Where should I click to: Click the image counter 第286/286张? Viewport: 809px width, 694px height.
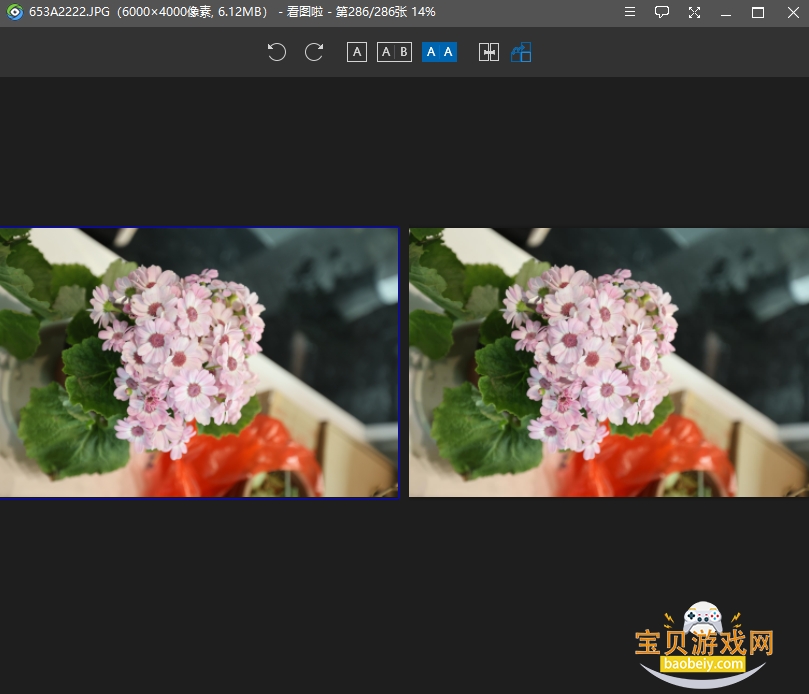click(371, 12)
